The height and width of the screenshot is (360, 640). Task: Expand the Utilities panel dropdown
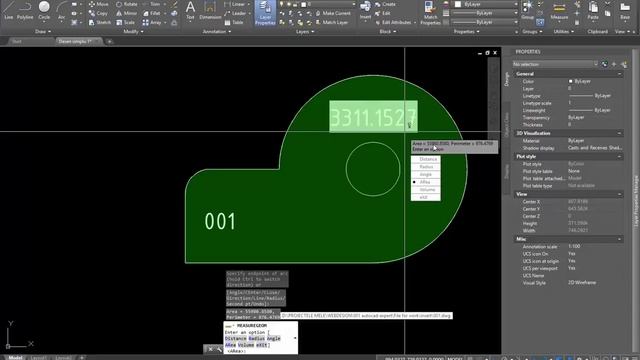point(563,31)
